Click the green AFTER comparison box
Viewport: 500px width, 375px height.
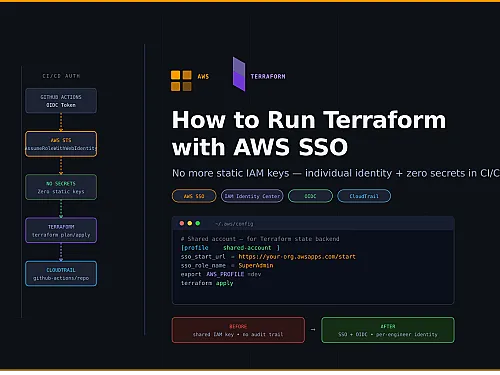click(388, 330)
